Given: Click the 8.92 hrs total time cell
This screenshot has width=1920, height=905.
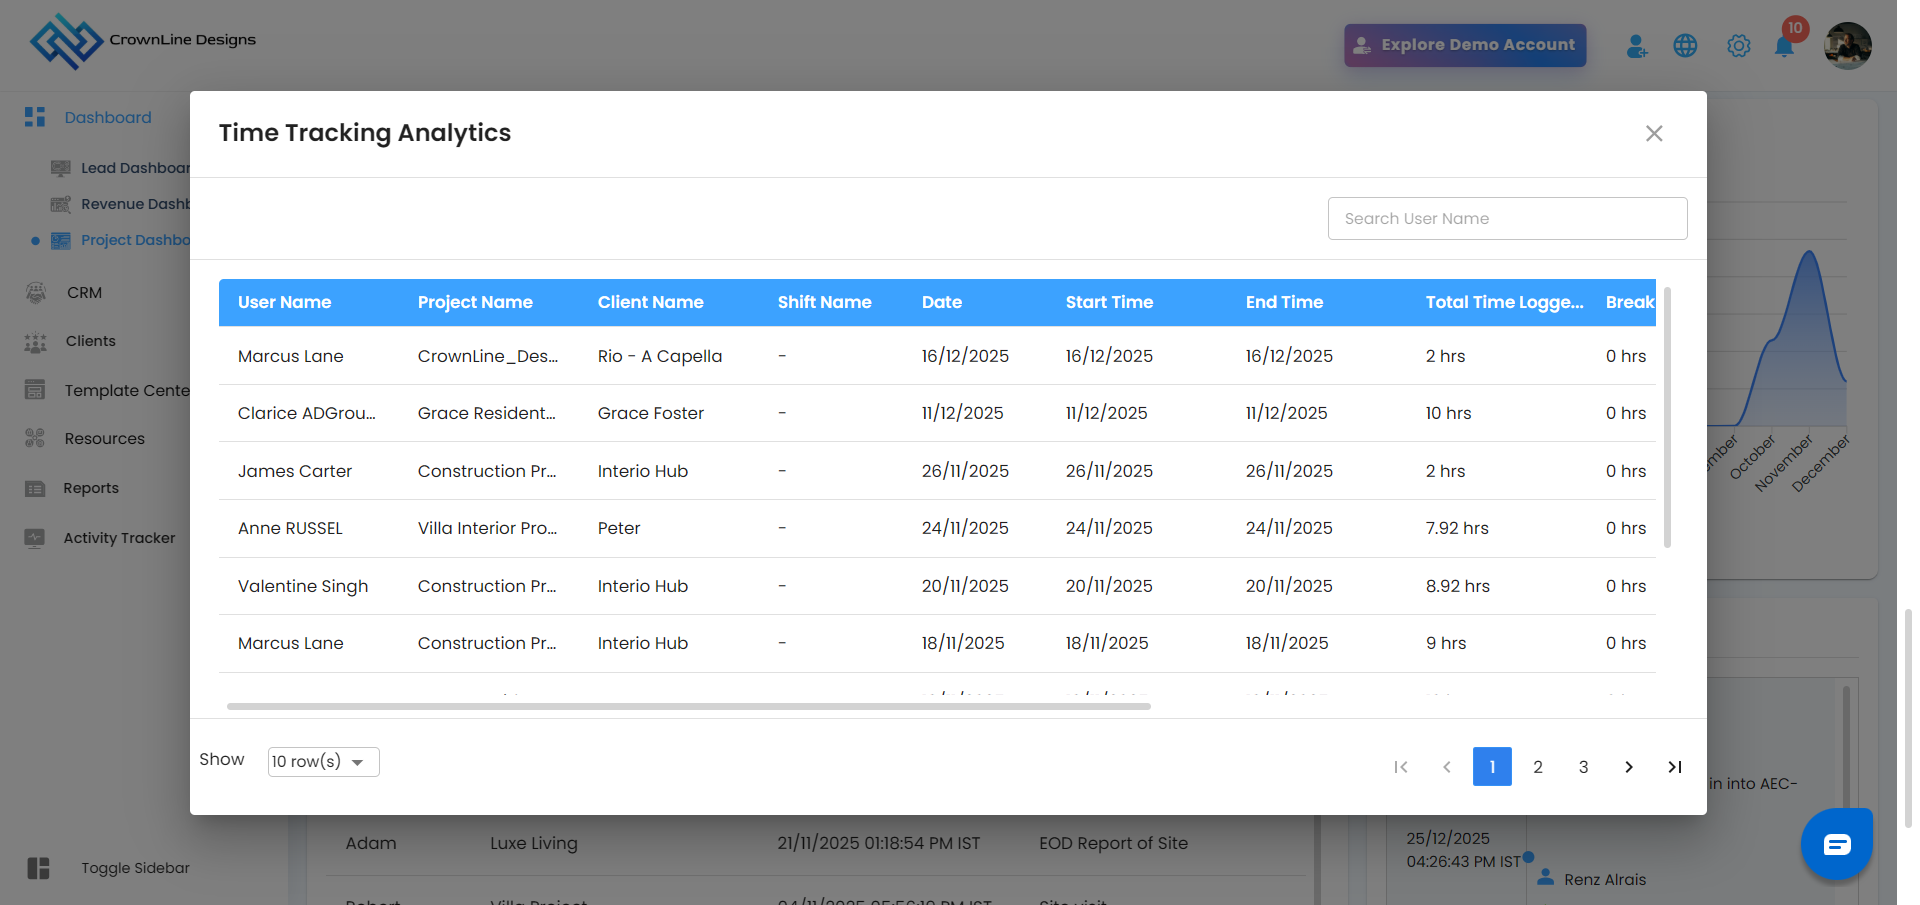Looking at the screenshot, I should (x=1458, y=586).
